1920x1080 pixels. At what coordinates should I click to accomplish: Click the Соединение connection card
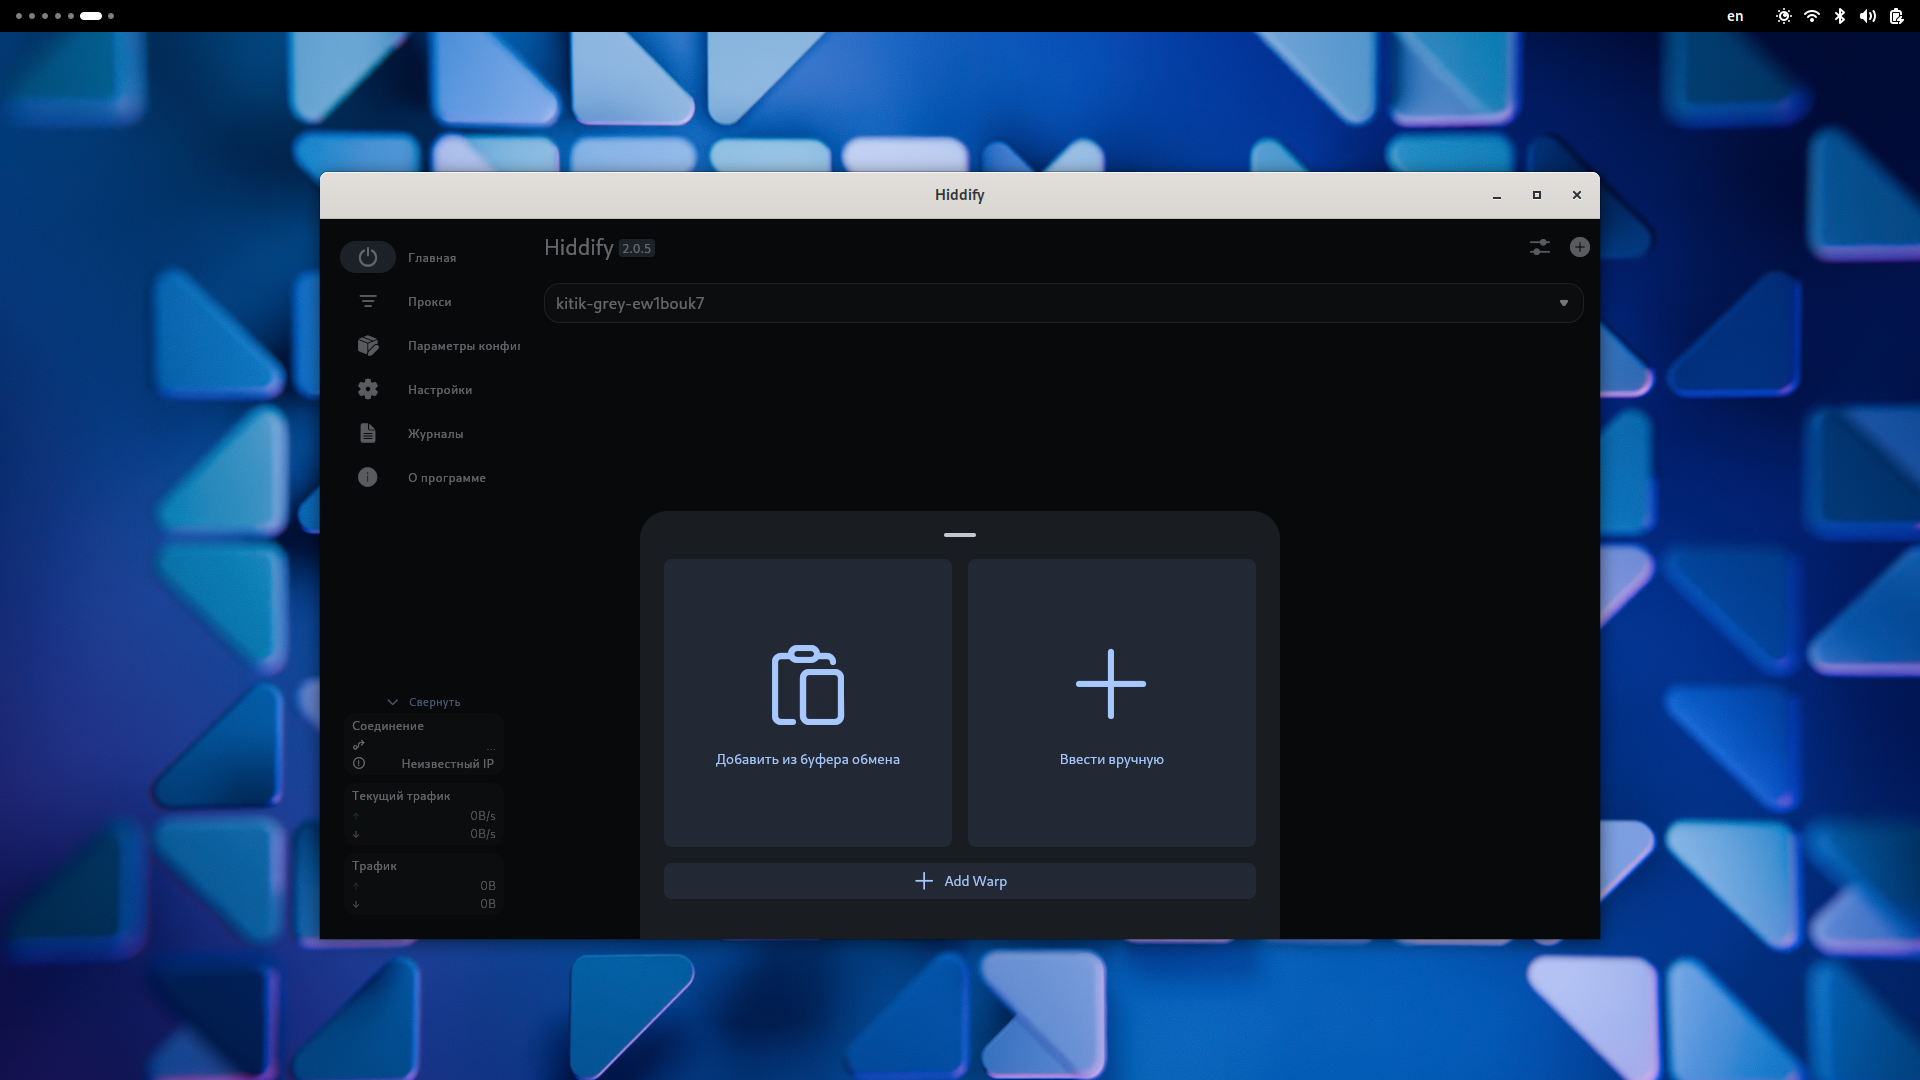point(424,745)
